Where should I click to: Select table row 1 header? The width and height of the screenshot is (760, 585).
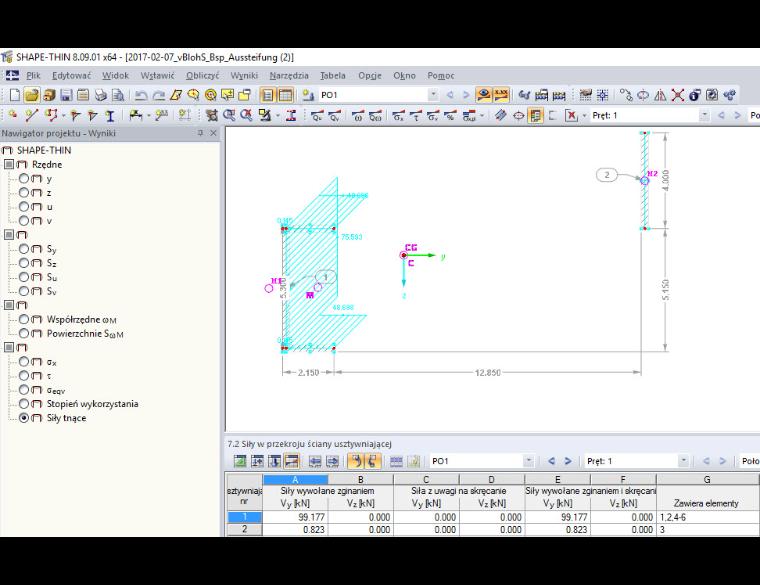coord(244,517)
